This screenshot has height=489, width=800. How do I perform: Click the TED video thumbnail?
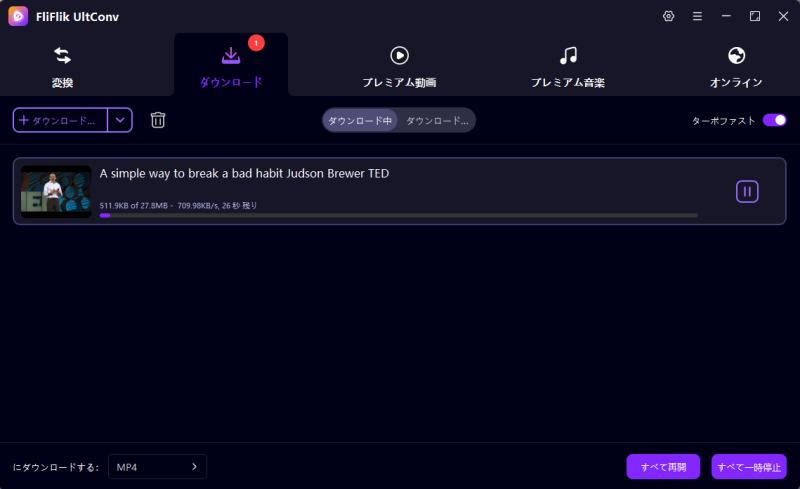56,191
